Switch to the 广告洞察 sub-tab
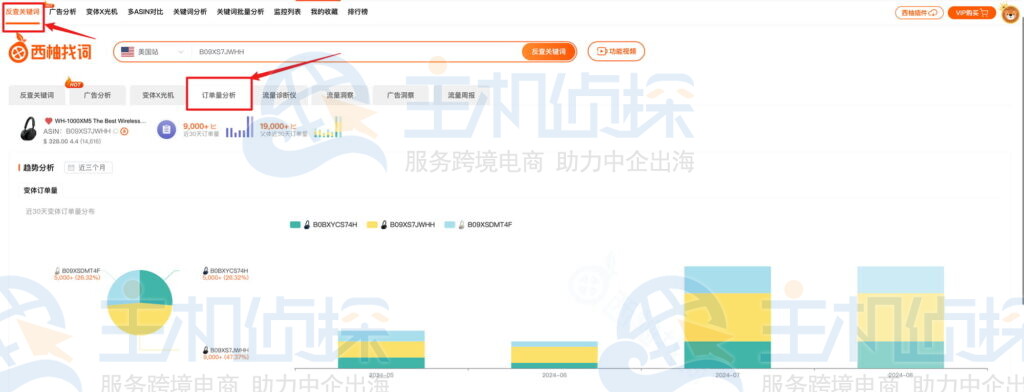The width and height of the screenshot is (1024, 392). pos(400,95)
